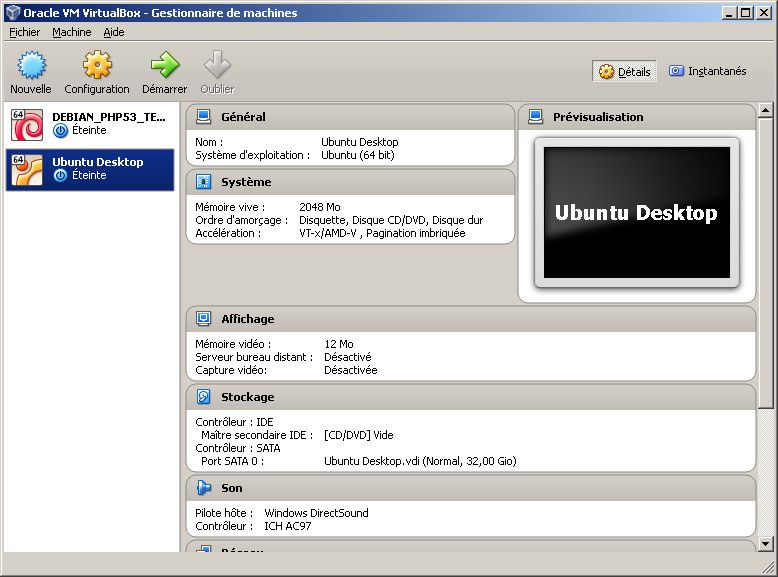This screenshot has height=577, width=778.
Task: Minimize the VirtualBox manager window
Action: click(729, 13)
